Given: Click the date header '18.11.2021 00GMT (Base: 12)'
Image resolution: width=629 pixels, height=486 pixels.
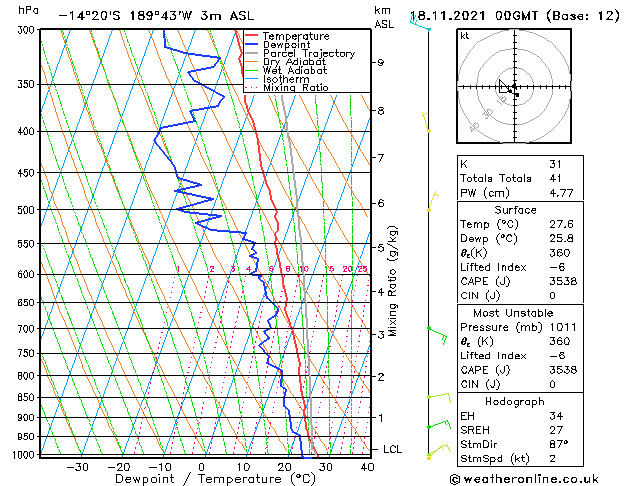Looking at the screenshot, I should [515, 16].
